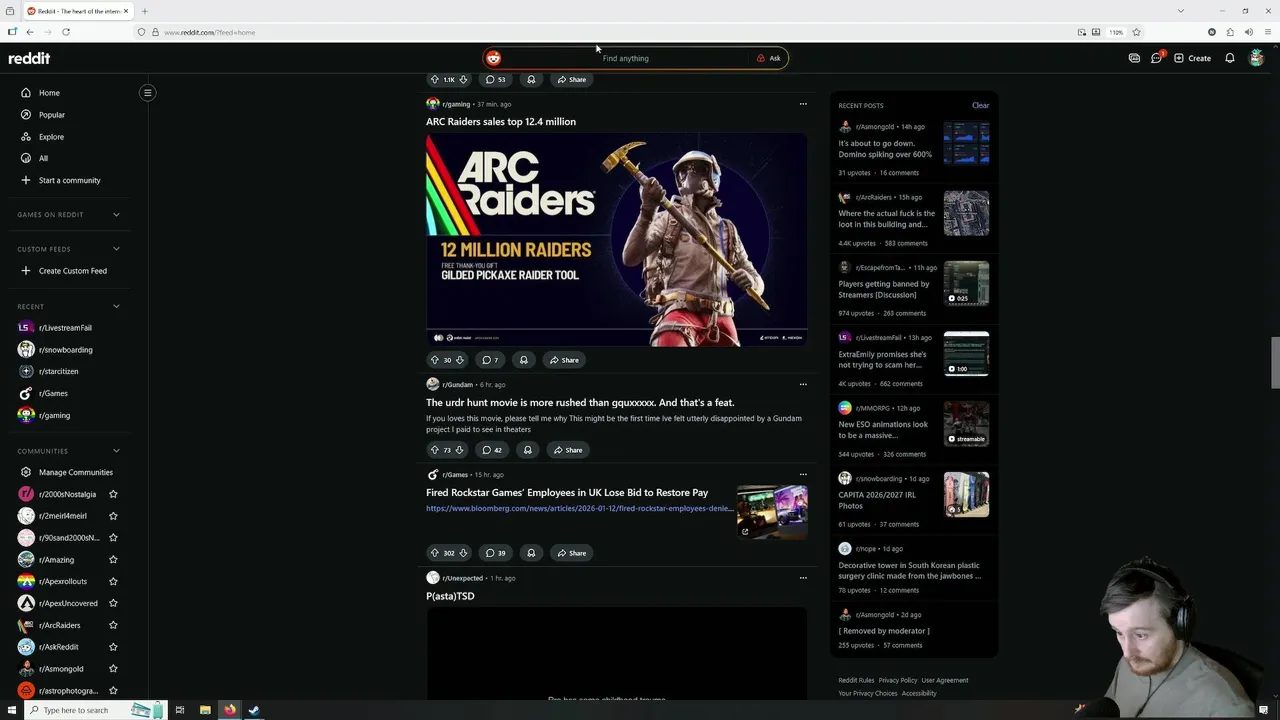Open Reddit Rules footer link
The height and width of the screenshot is (720, 1280).
point(856,681)
